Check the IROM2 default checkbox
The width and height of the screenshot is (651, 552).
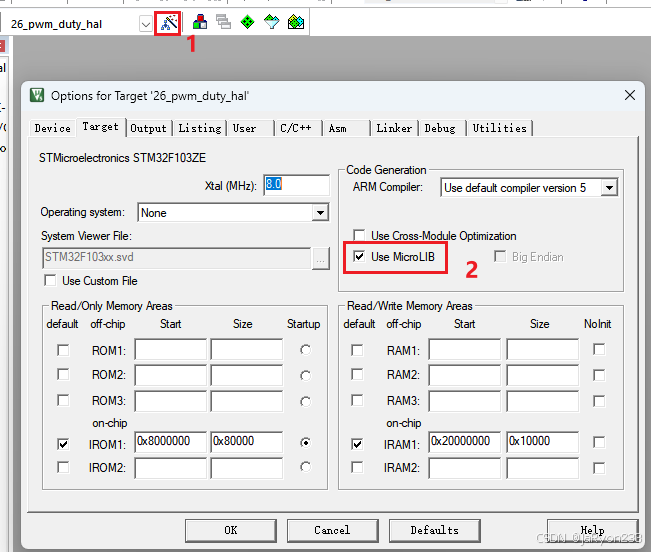point(63,468)
